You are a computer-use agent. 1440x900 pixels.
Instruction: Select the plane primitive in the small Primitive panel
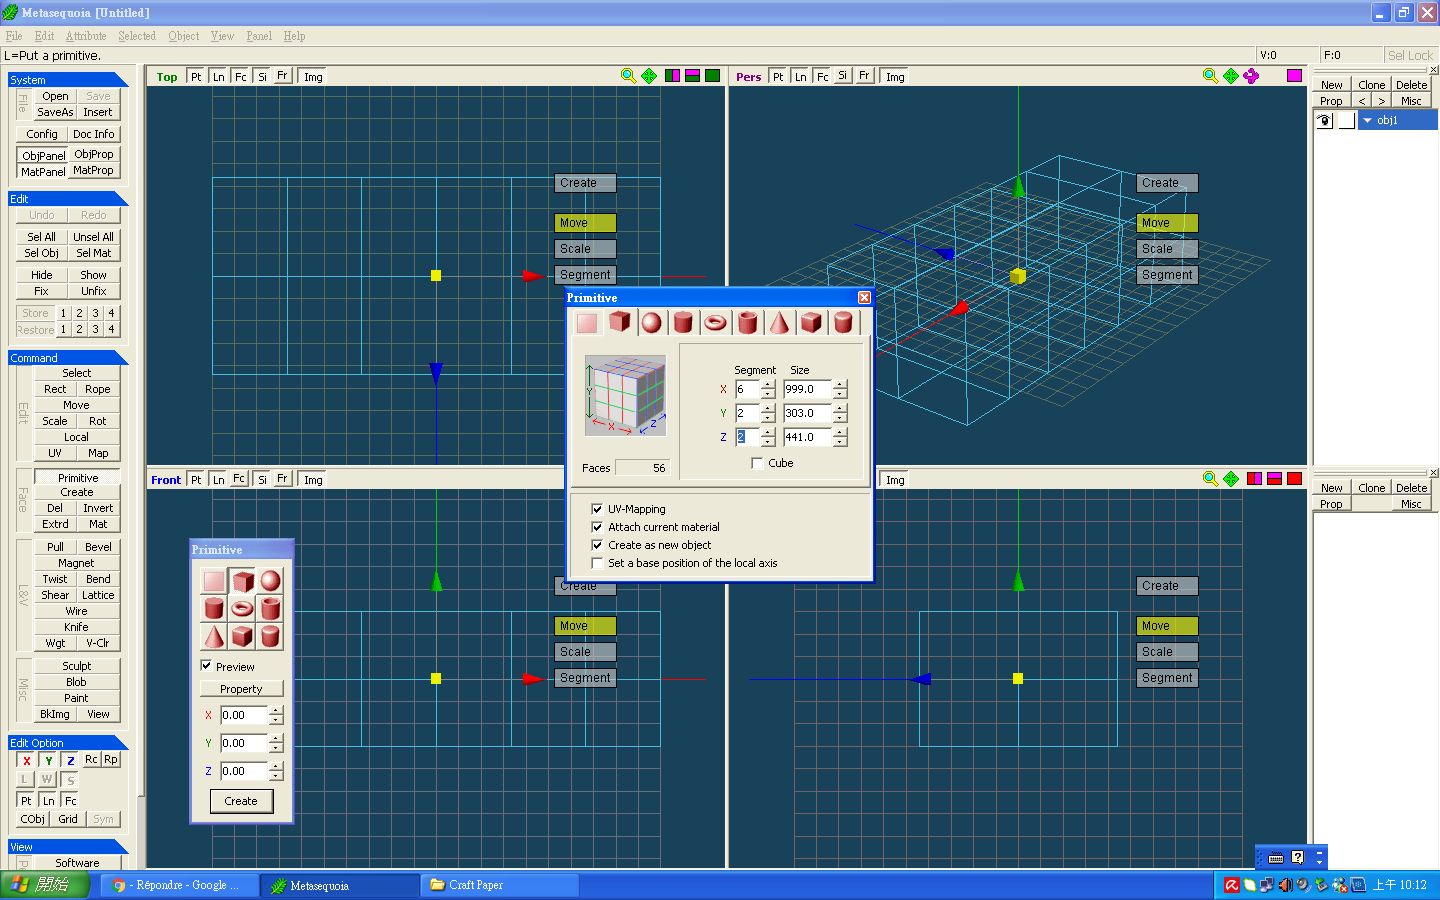(214, 581)
